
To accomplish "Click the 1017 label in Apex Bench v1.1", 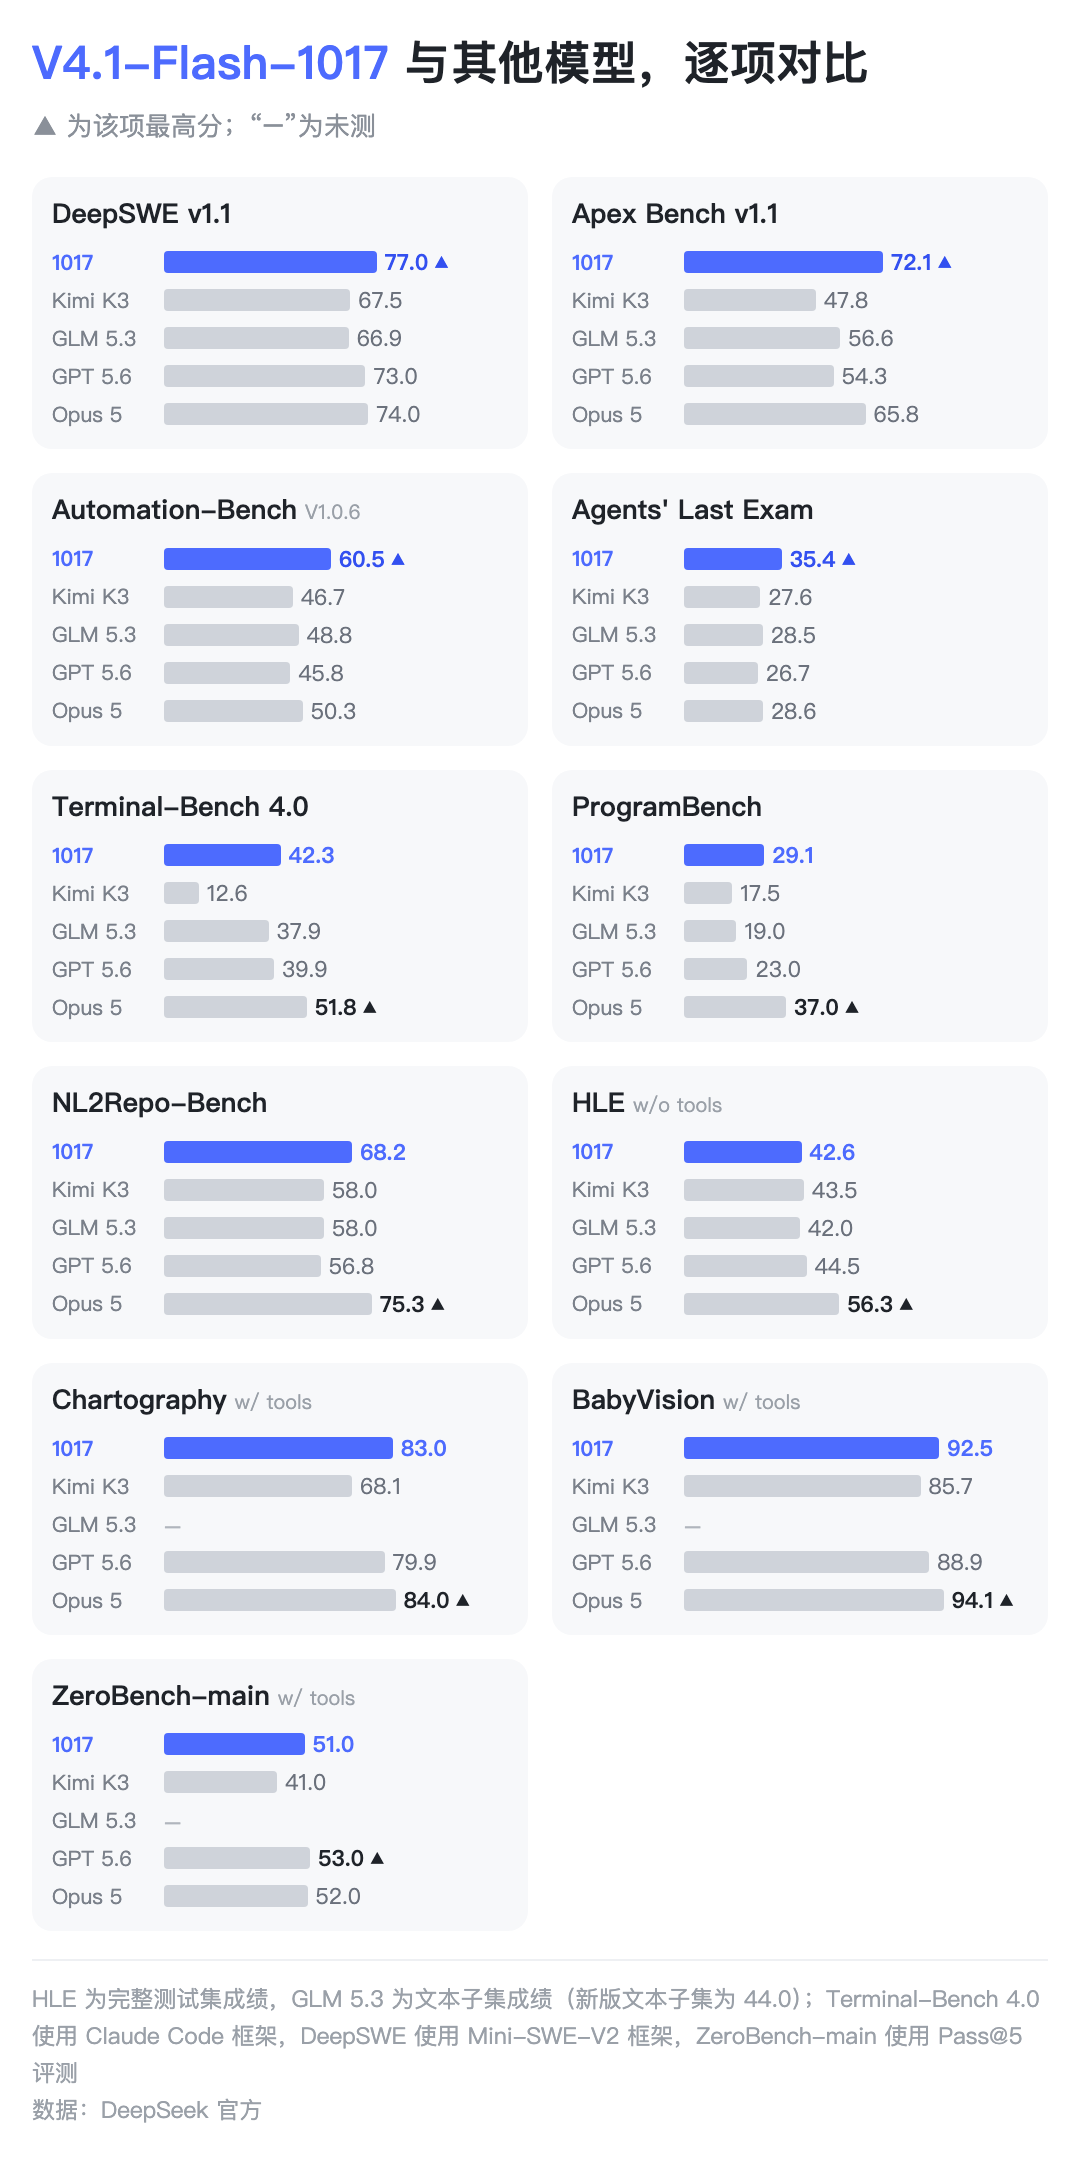I will (x=592, y=262).
